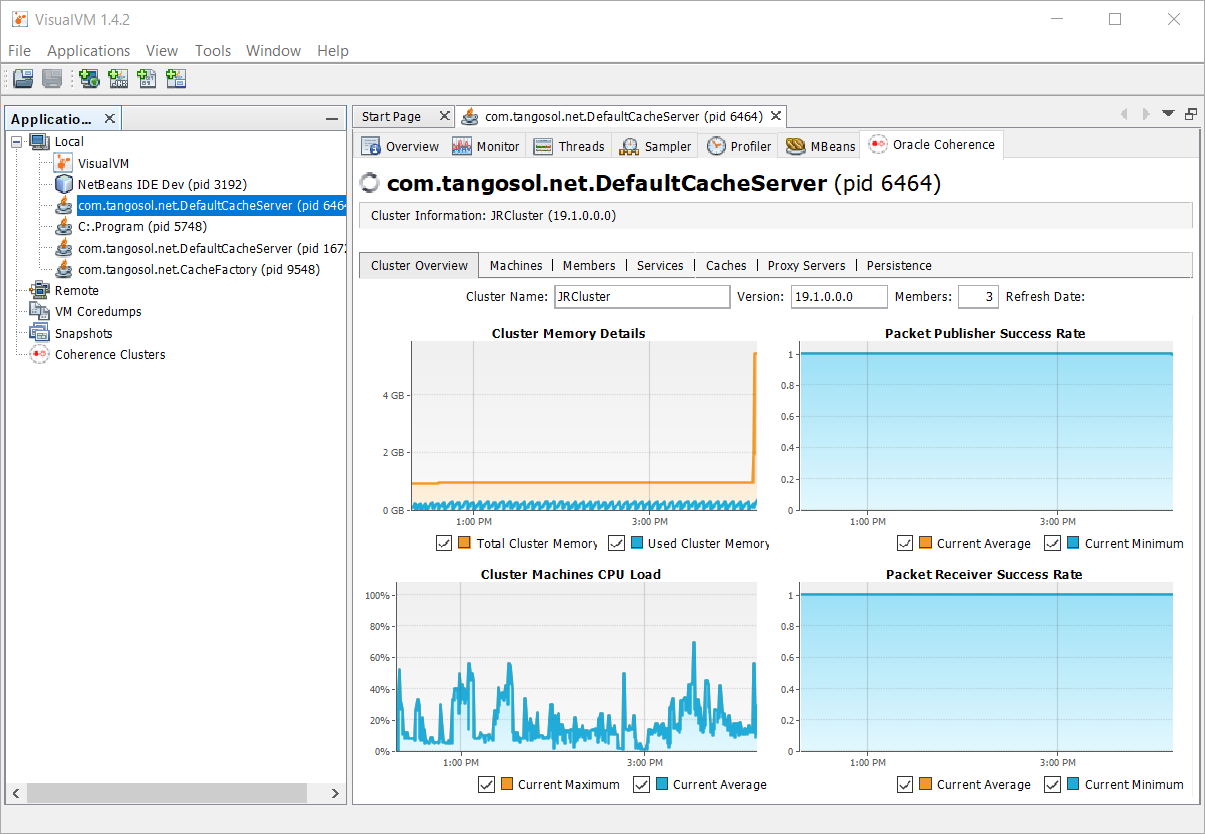Switch to the Caches tab
1205x834 pixels.
pos(726,265)
